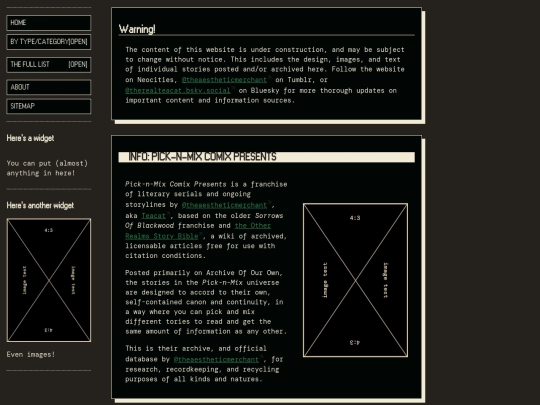Screen dimensions: 540x405
Task: Click the large 4:3 placeholder image in info panel
Action: coord(355,280)
